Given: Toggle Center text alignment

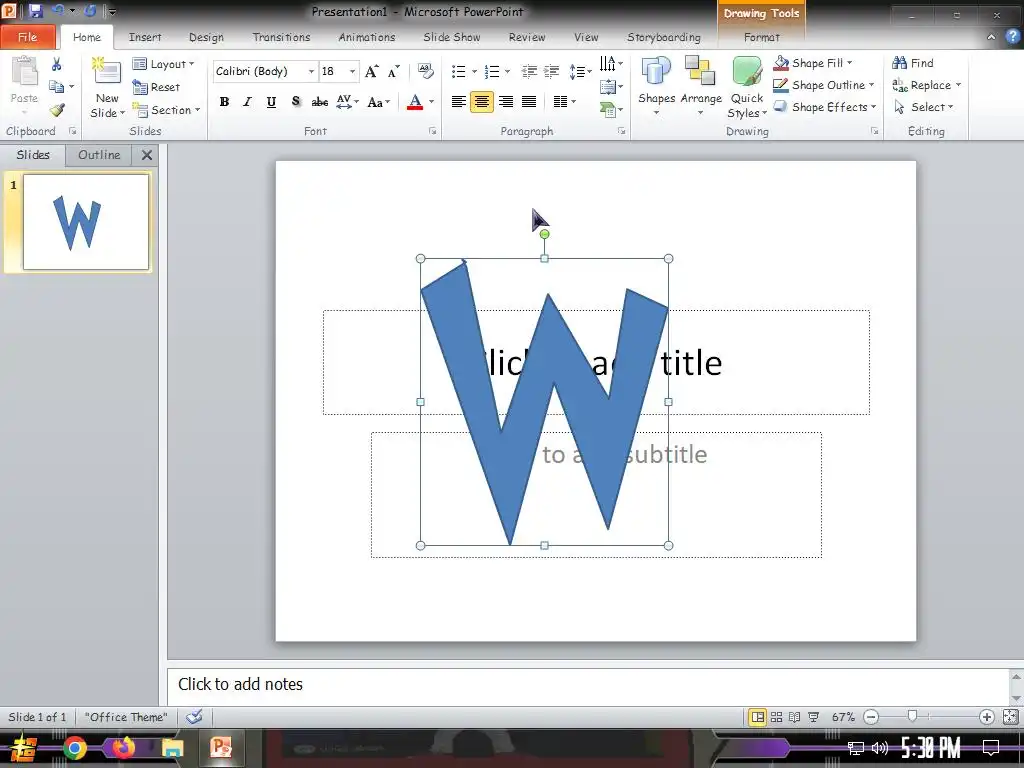Looking at the screenshot, I should point(482,101).
